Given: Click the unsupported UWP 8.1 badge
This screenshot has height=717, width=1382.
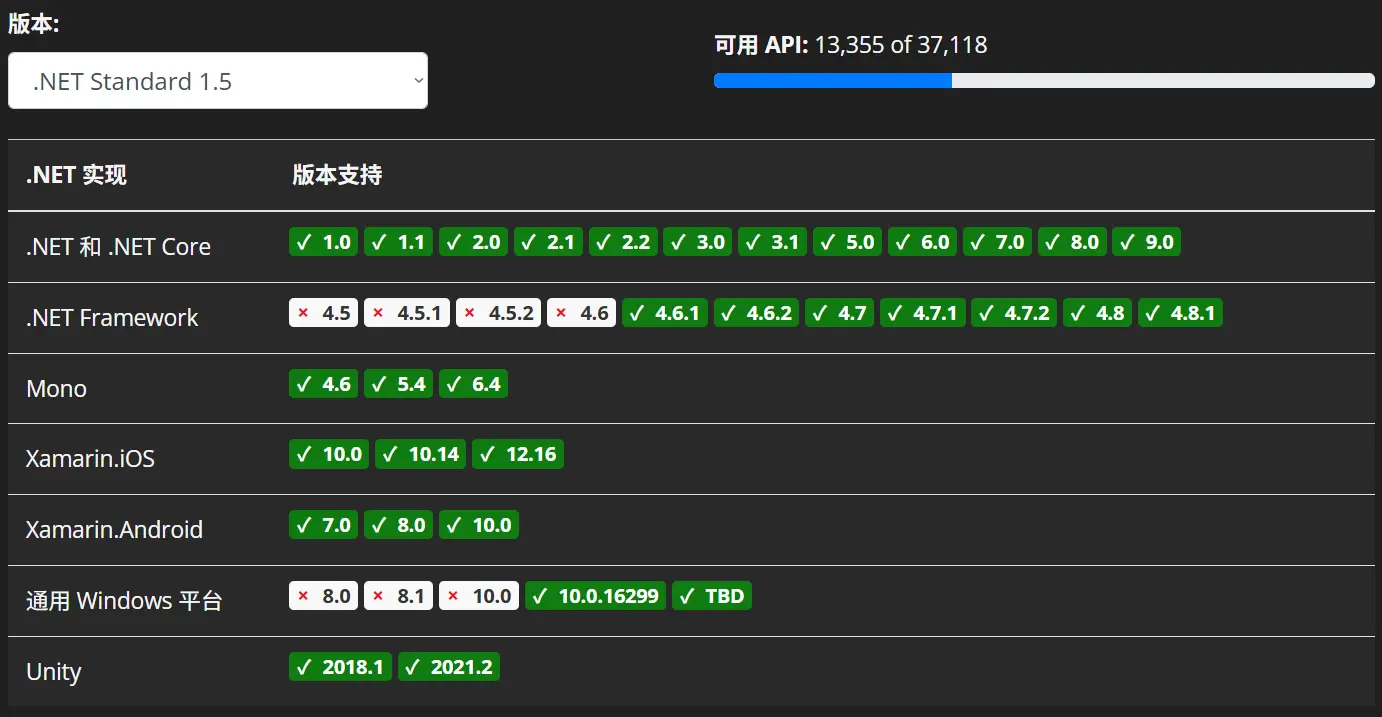Looking at the screenshot, I should click(398, 596).
